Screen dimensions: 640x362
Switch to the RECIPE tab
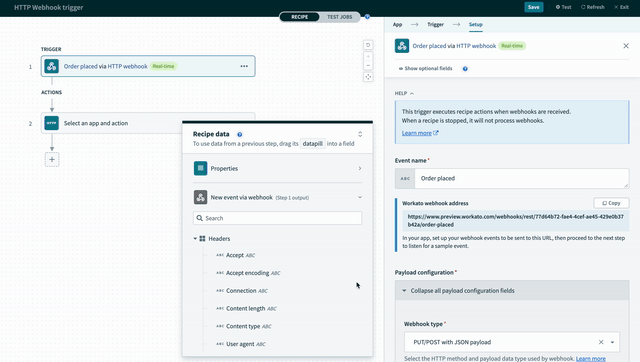[300, 17]
